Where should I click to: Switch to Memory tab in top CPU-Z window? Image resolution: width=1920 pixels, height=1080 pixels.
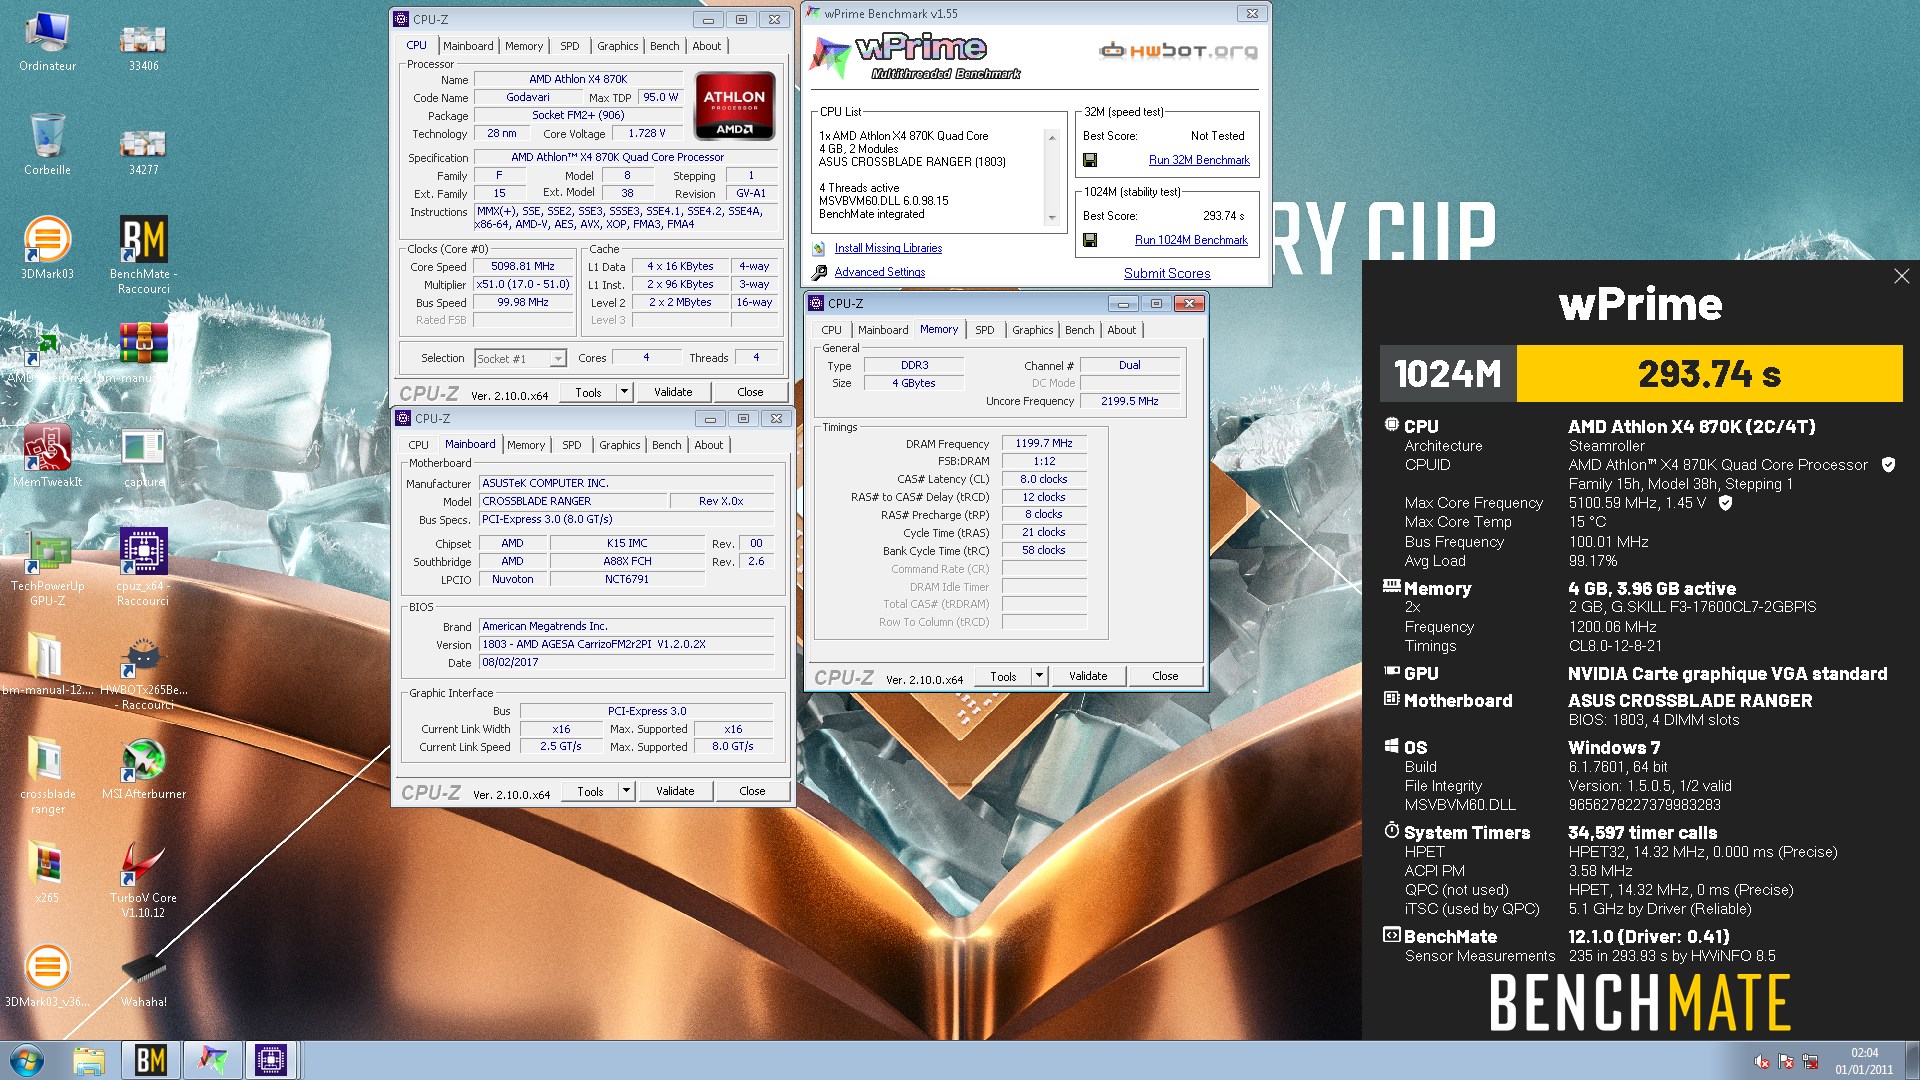524,46
